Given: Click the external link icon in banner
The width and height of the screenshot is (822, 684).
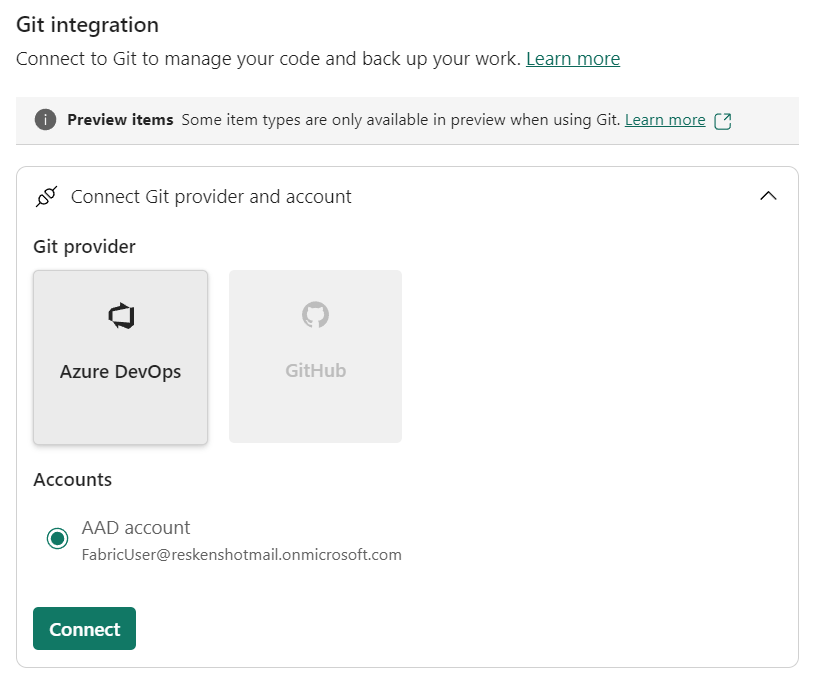Looking at the screenshot, I should [x=723, y=121].
